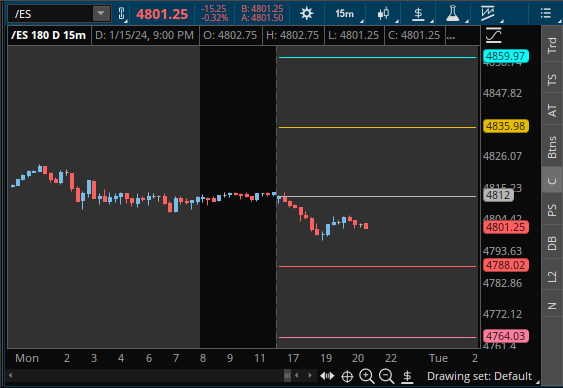Click the crosshair target icon
The width and height of the screenshot is (563, 388).
347,377
